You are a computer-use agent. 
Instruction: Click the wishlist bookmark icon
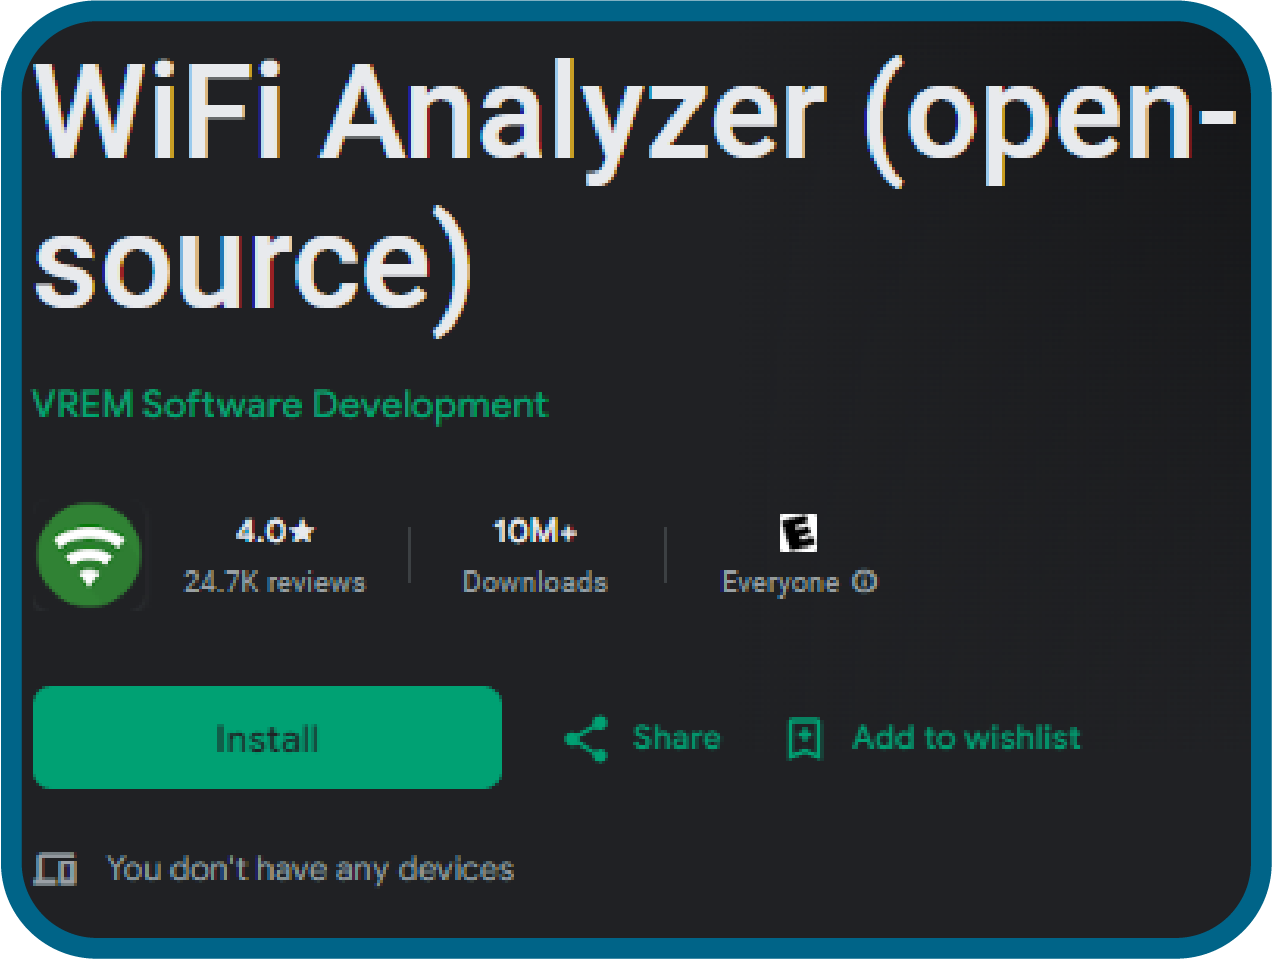[805, 739]
